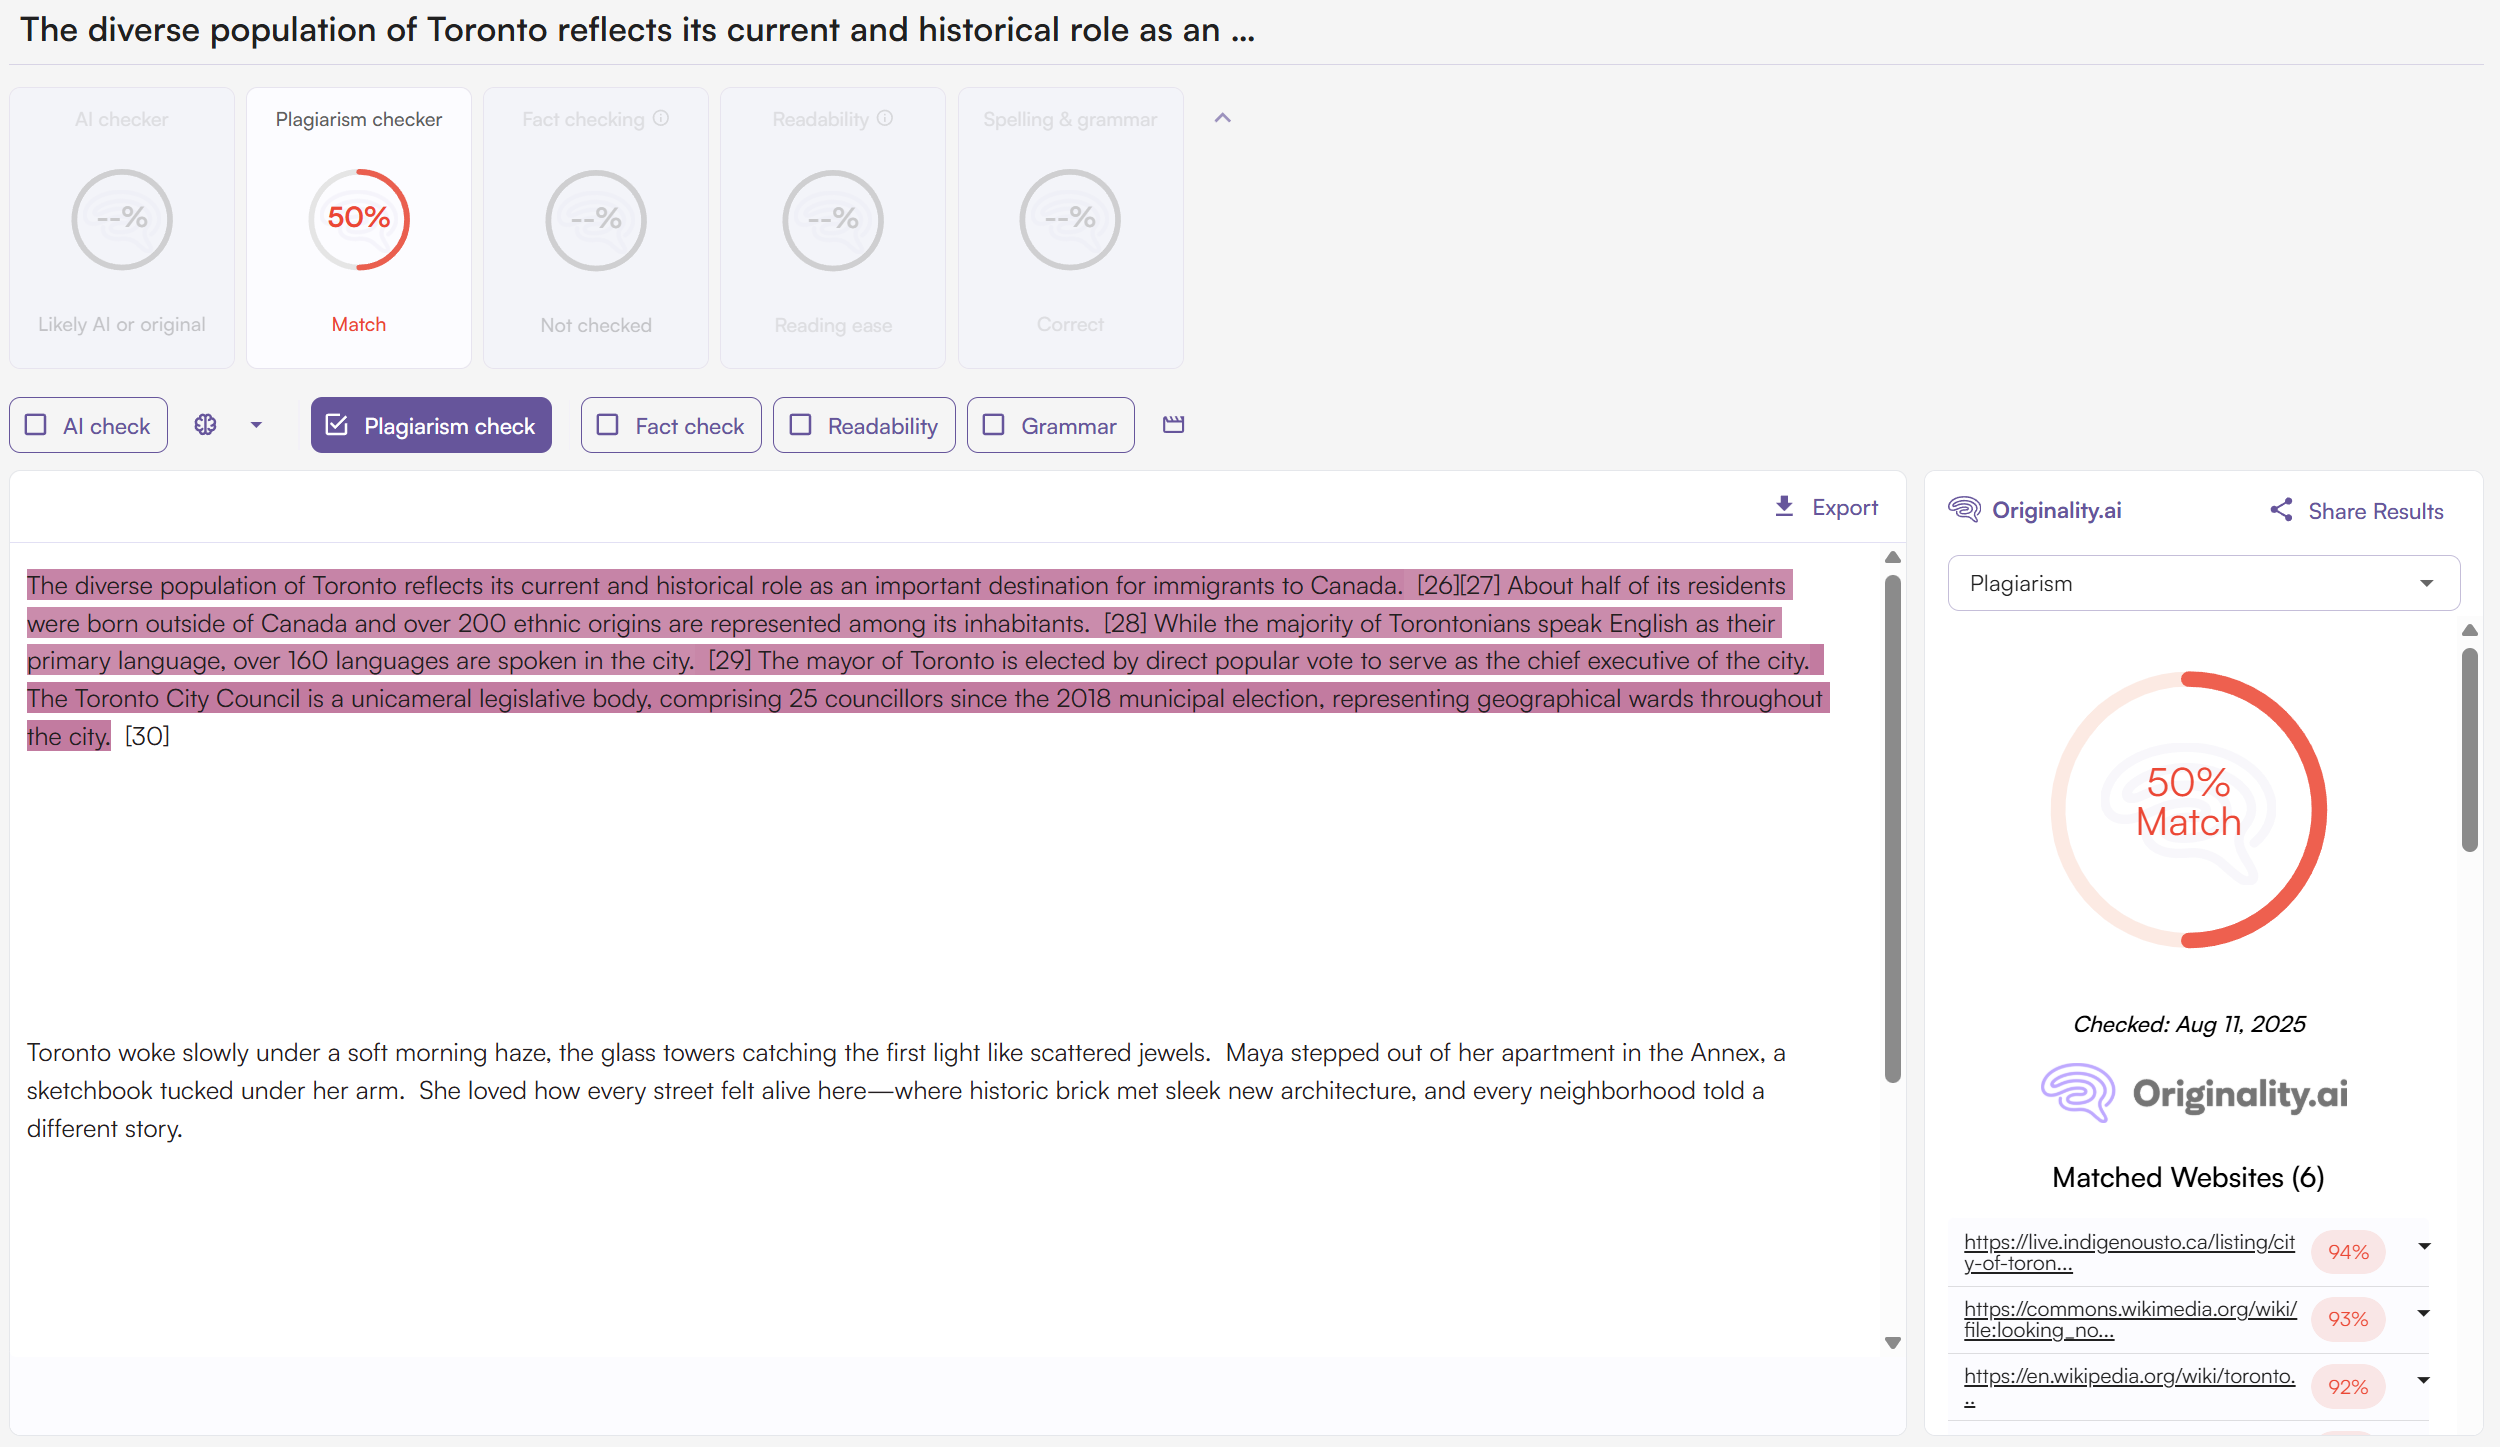Screen dimensions: 2500x1447
Task: Click the brain model icon beside AI check
Action: pos(205,425)
